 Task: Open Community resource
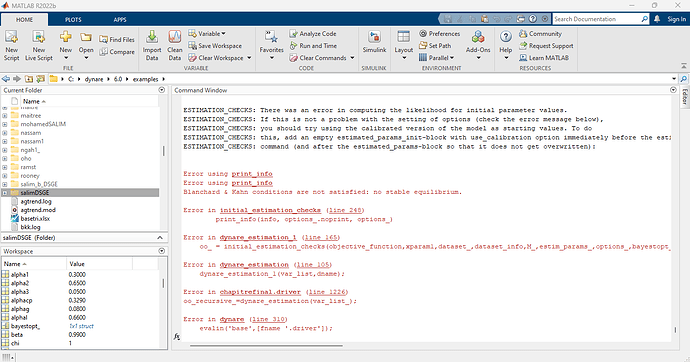click(540, 33)
